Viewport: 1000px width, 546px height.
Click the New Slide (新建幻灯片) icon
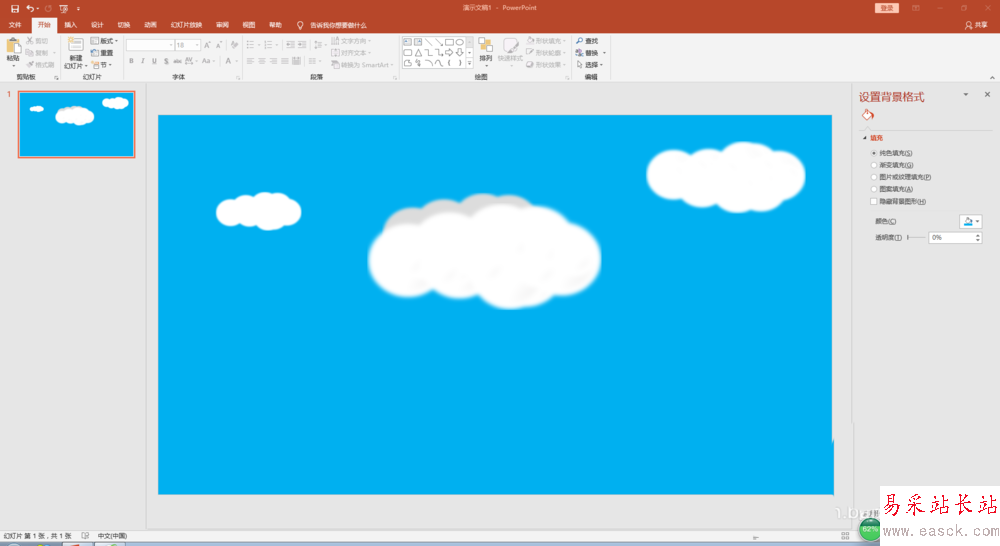coord(76,45)
